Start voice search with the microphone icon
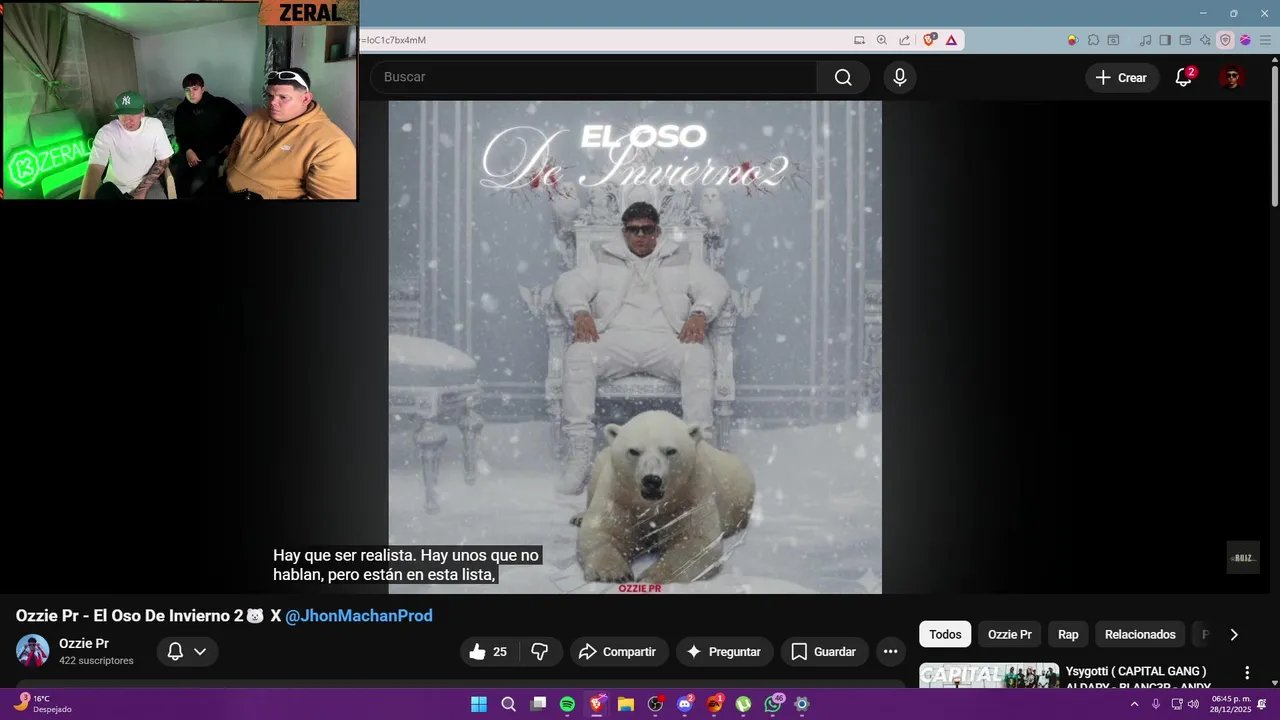Image resolution: width=1280 pixels, height=720 pixels. pyautogui.click(x=900, y=77)
